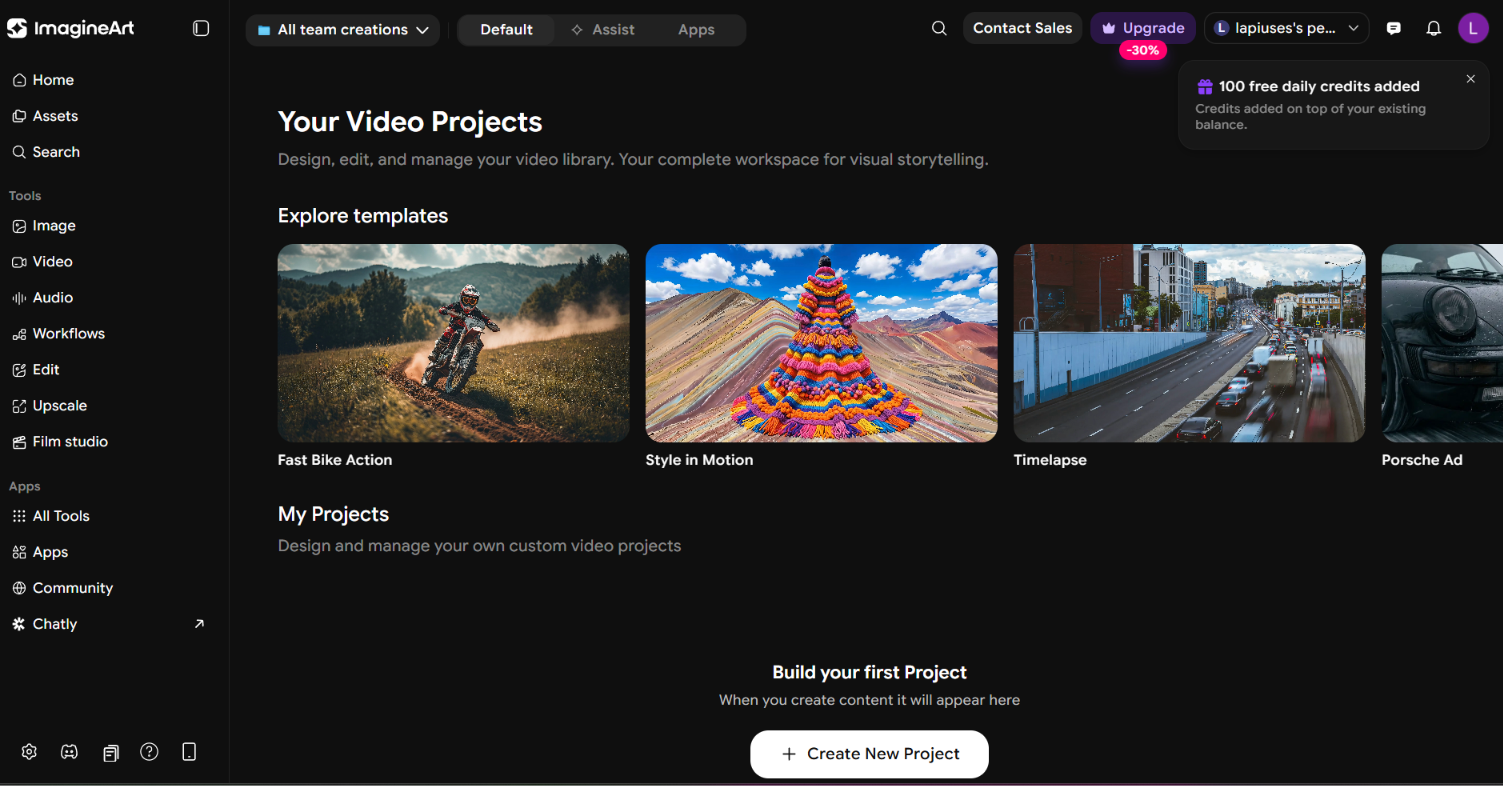Screen dimensions: 1503x786
Task: Open the Audio tool
Action: (x=42, y=298)
